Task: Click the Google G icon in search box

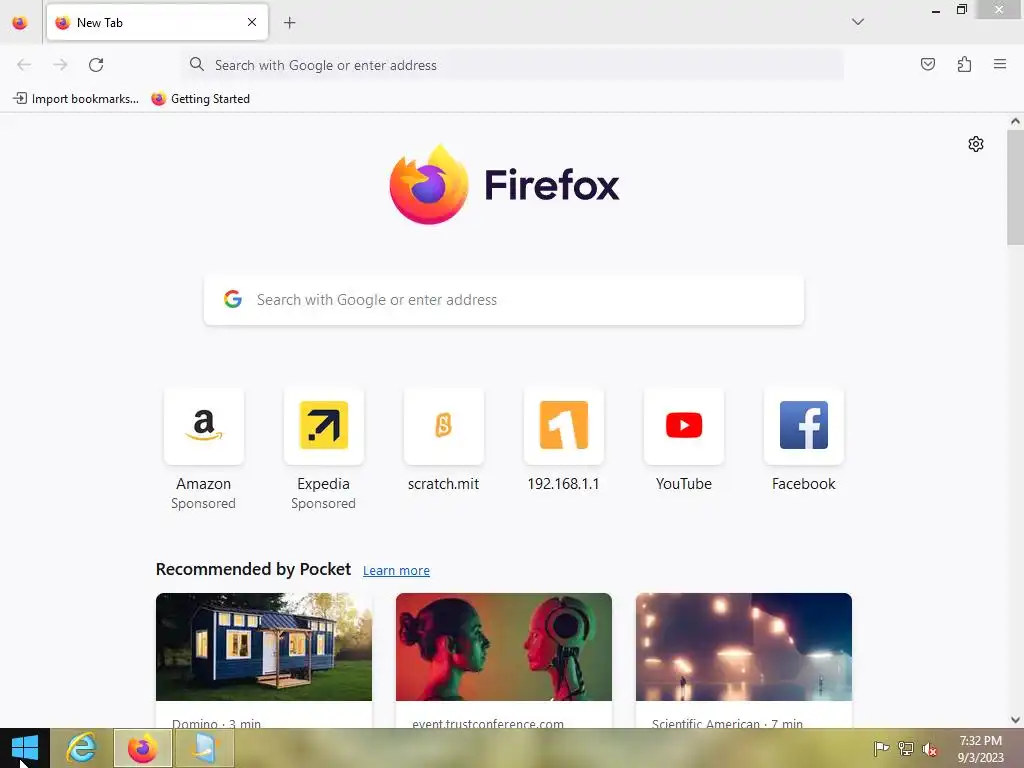Action: 233,299
